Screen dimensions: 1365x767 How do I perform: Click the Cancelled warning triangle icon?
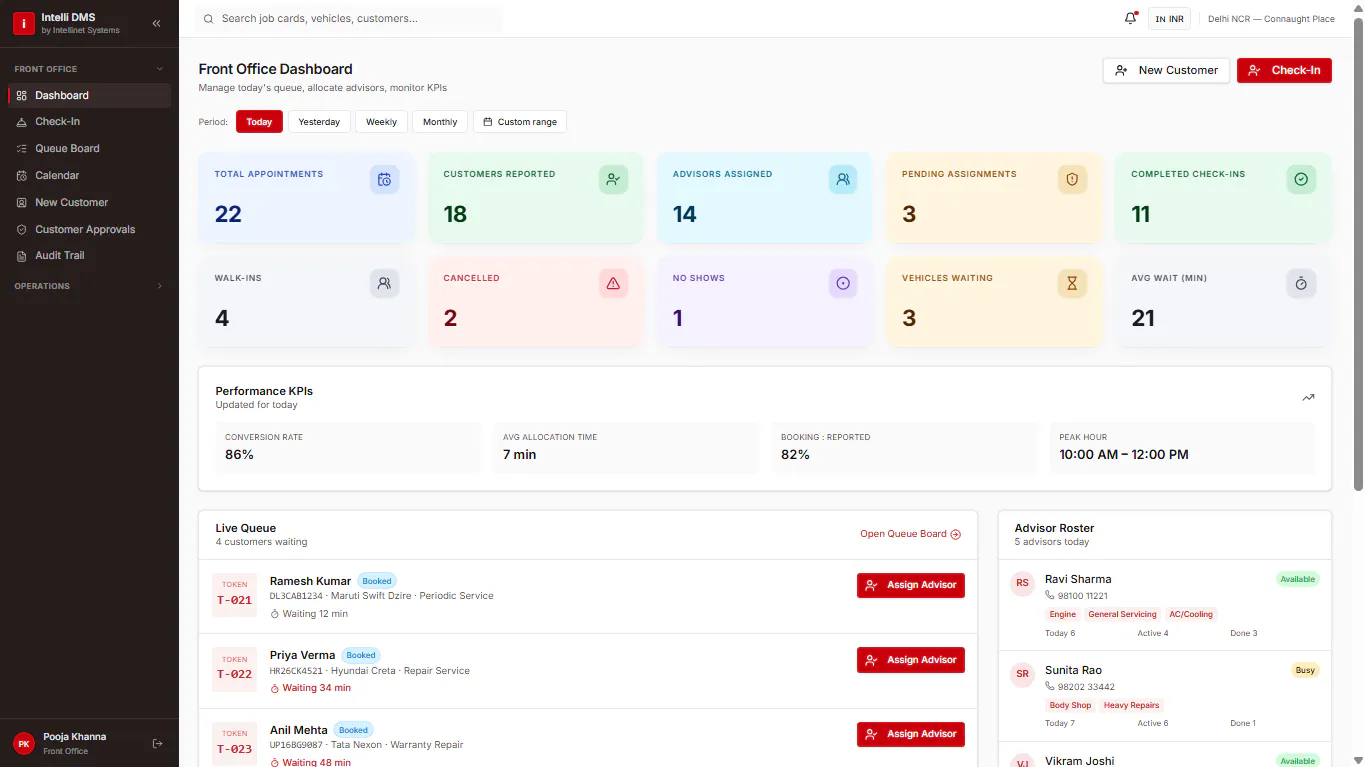pyautogui.click(x=613, y=284)
